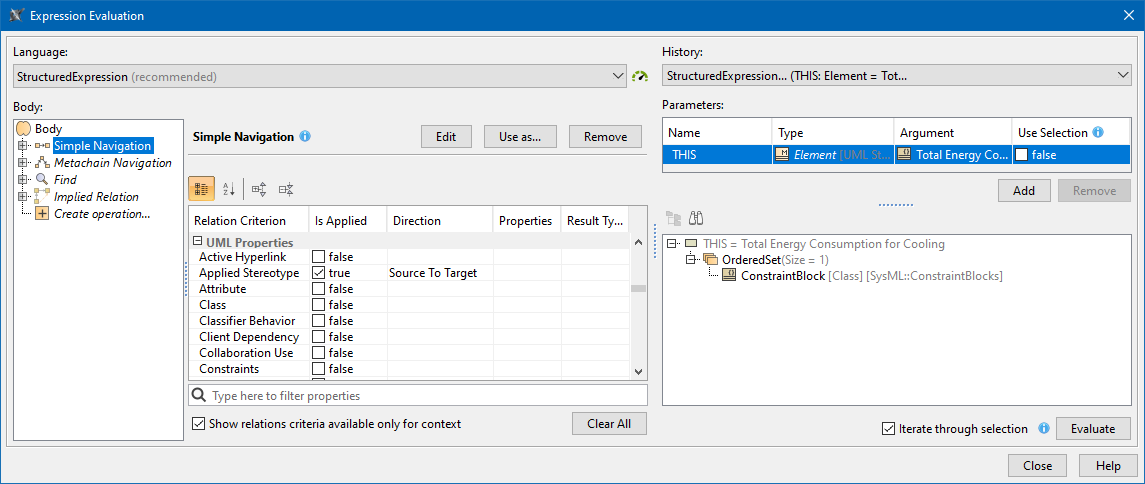Viewport: 1145px width, 484px height.
Task: Expand all property groups
Action: point(259,188)
